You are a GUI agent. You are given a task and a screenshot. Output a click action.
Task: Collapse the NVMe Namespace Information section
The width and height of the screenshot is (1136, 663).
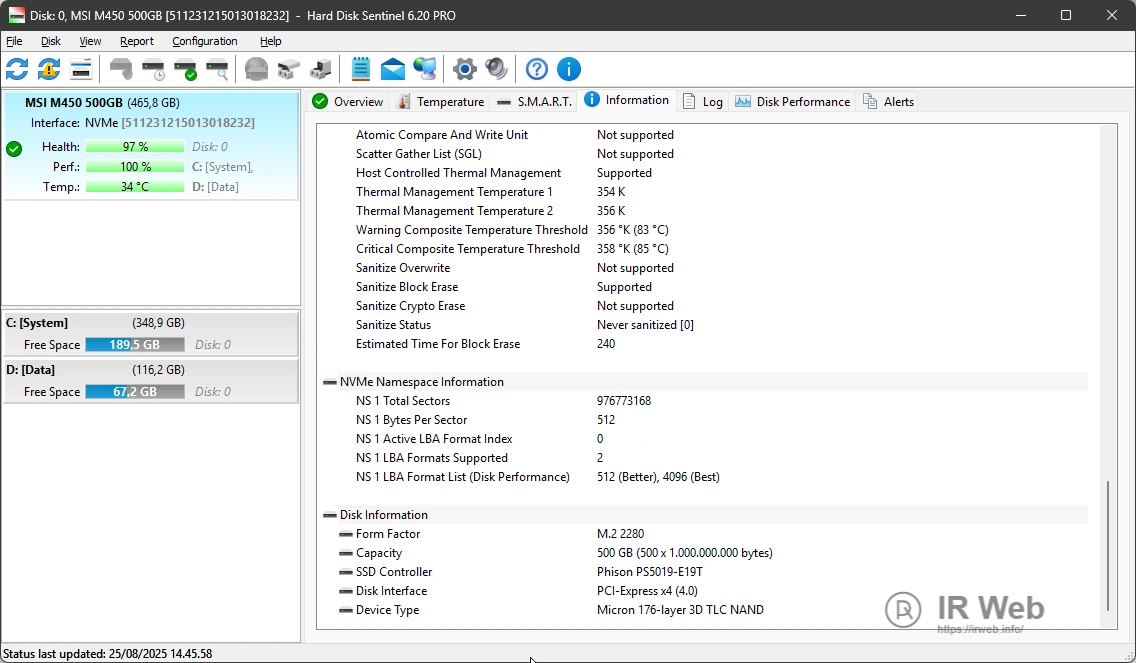pos(330,382)
